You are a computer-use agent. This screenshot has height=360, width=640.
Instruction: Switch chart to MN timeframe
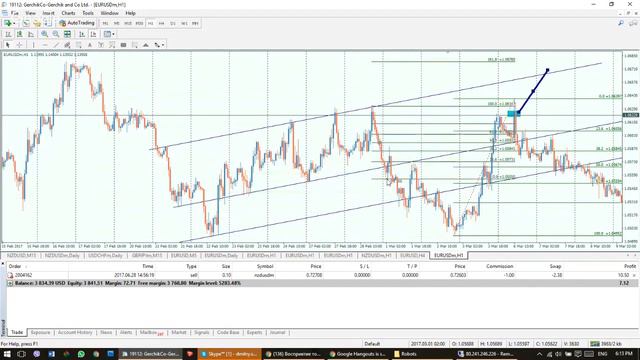click(x=195, y=24)
